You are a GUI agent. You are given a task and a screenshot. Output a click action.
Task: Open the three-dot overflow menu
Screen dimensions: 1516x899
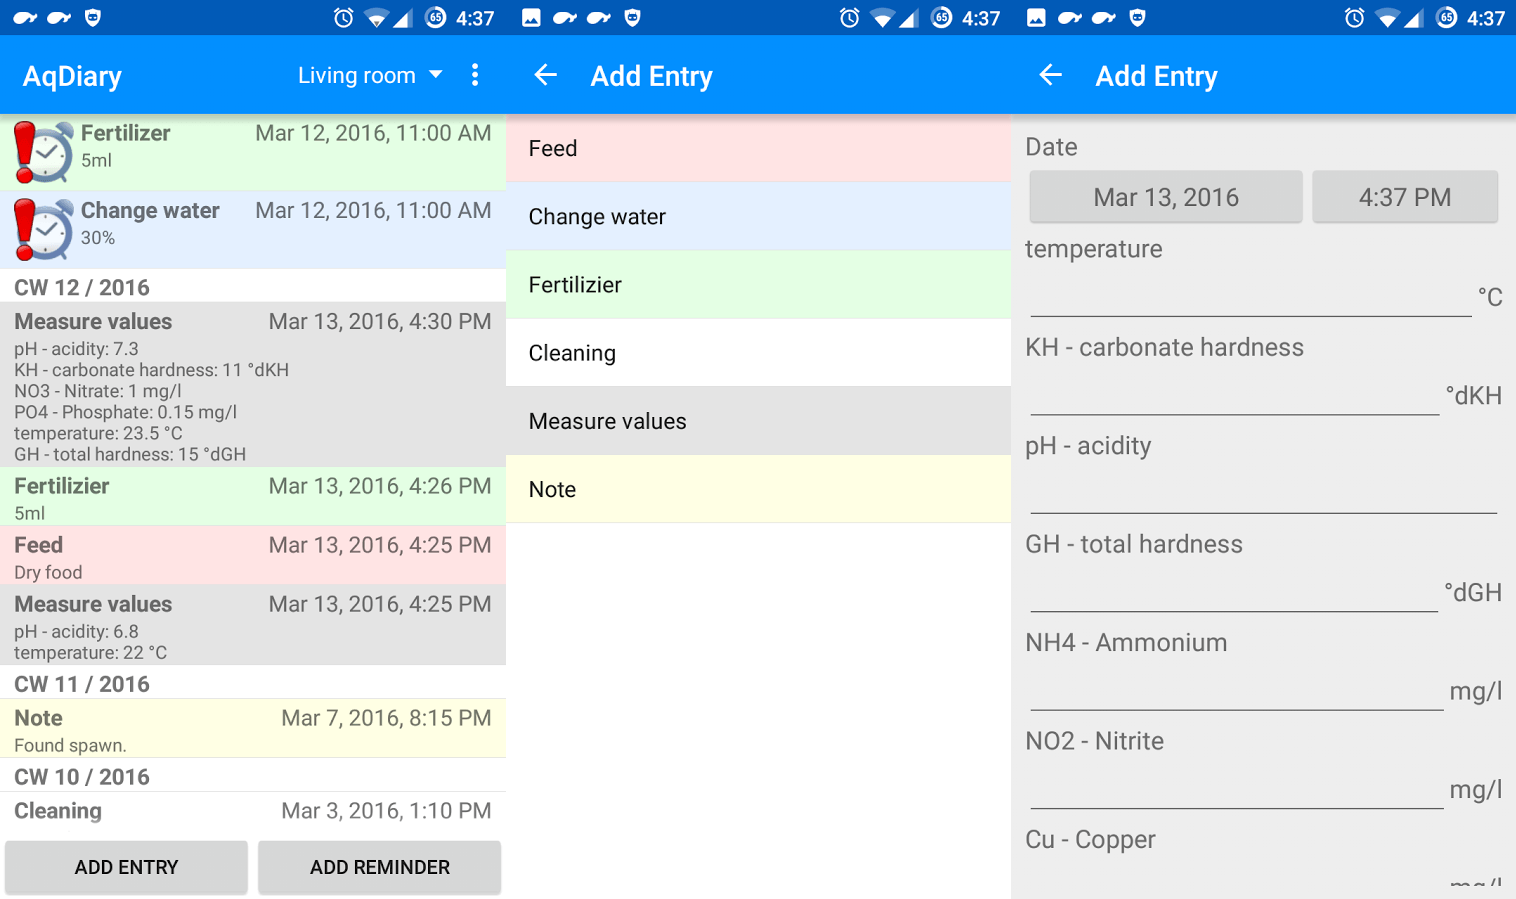tap(475, 75)
